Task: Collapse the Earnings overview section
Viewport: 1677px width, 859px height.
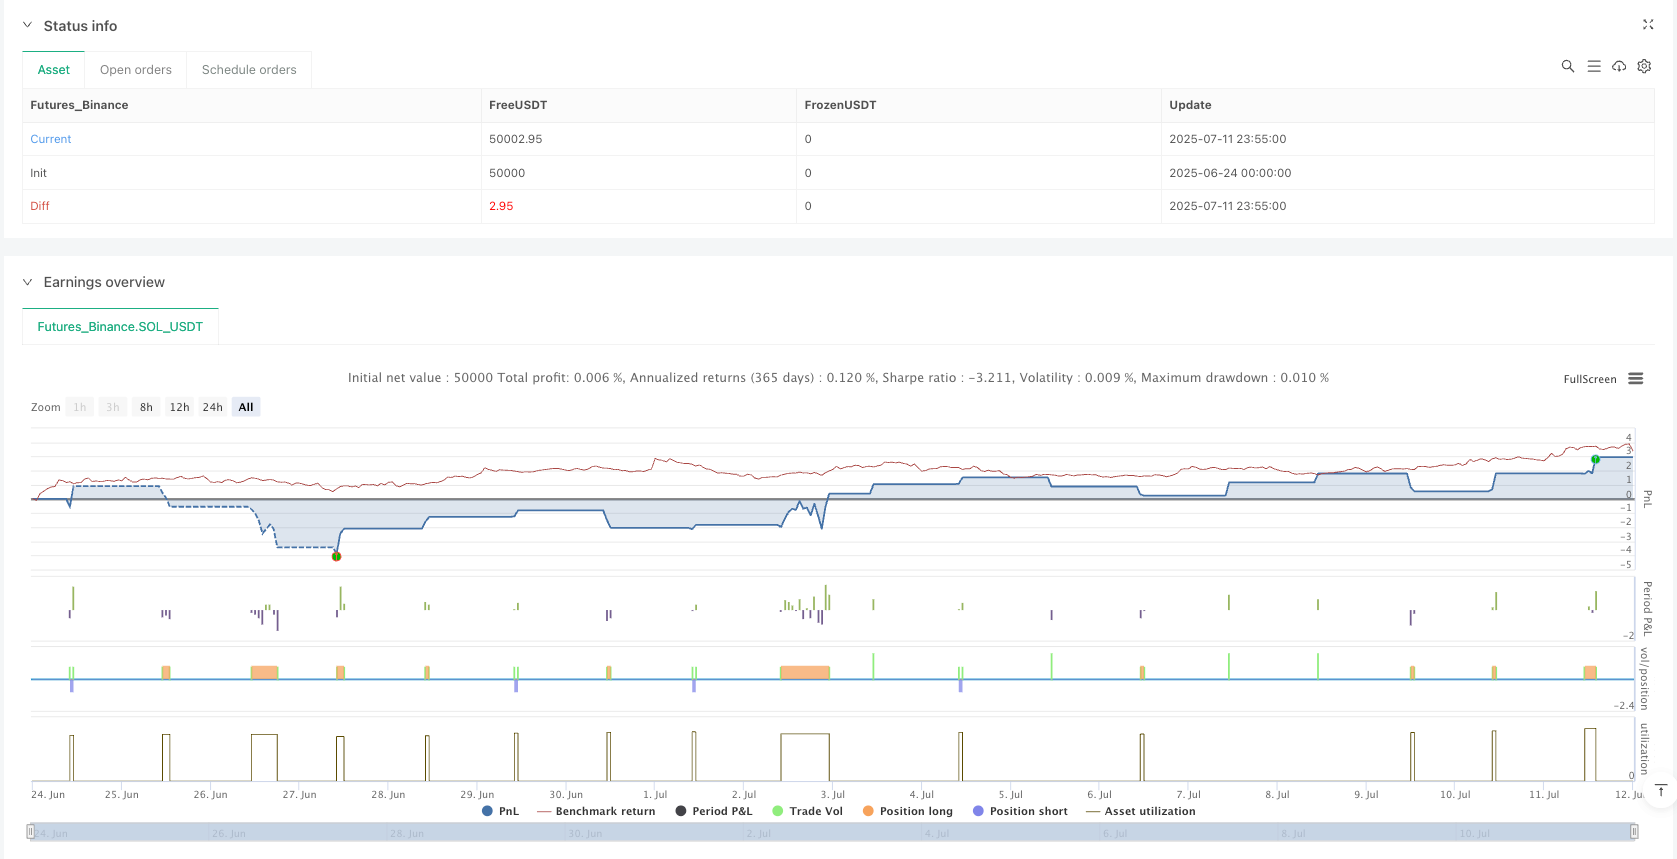Action: [28, 282]
